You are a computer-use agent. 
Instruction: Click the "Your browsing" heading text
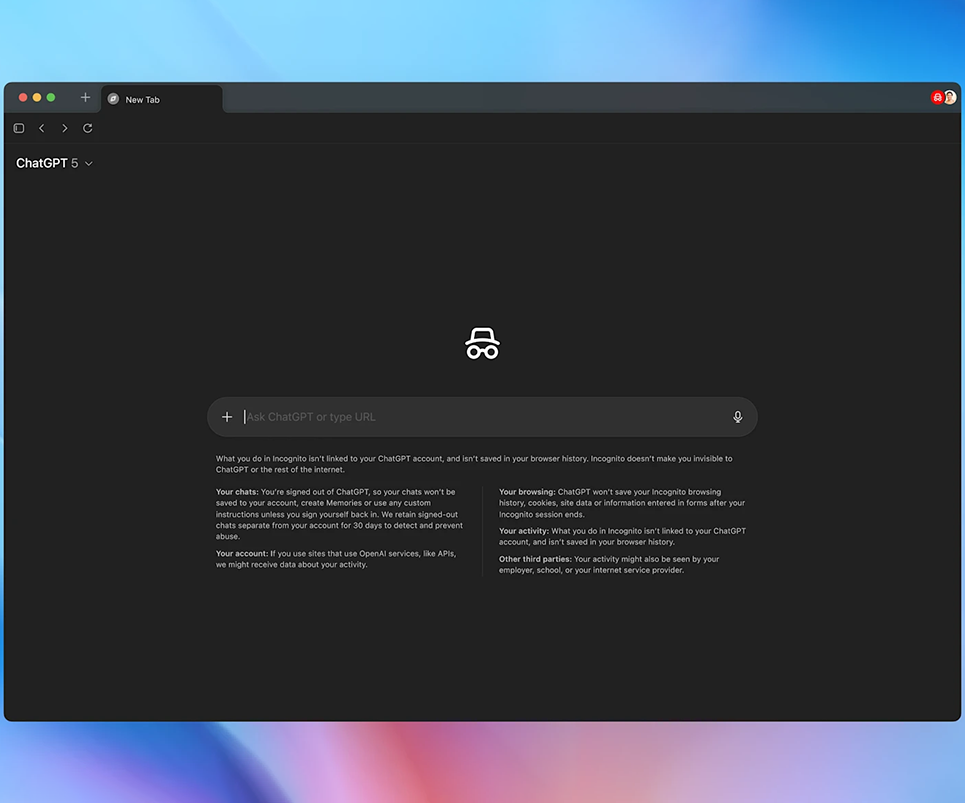pos(527,492)
